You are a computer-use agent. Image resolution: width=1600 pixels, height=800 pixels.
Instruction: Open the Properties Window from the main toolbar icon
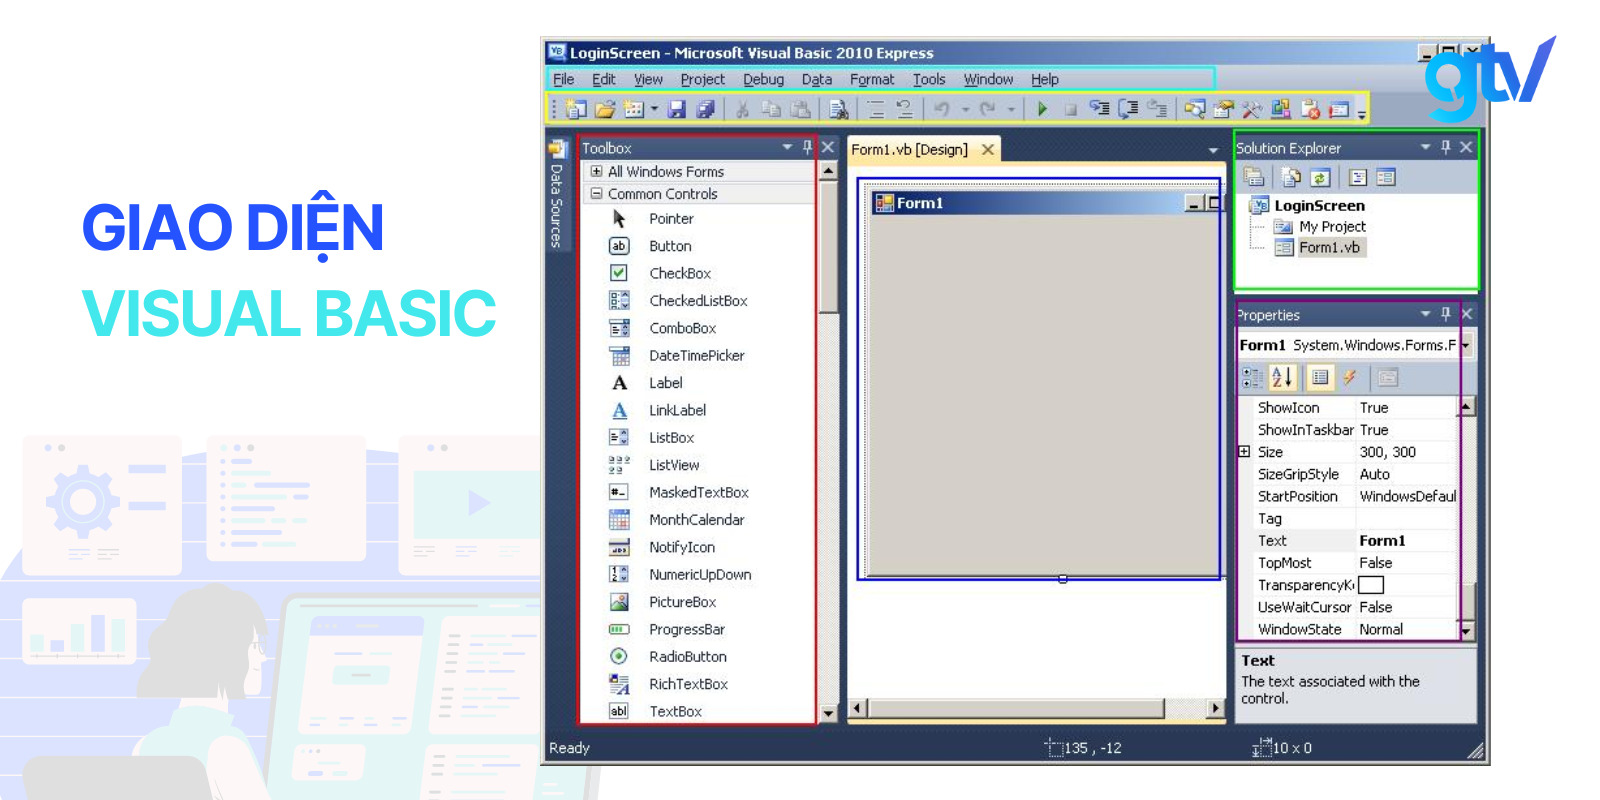pyautogui.click(x=1222, y=109)
